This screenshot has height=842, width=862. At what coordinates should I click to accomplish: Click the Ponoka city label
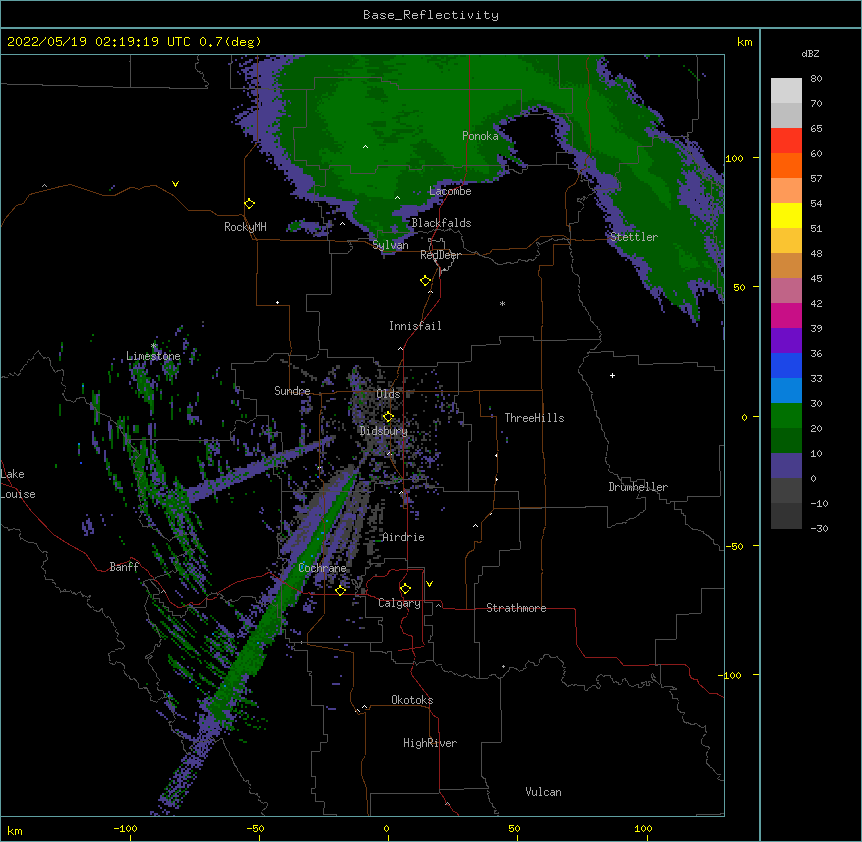(x=480, y=136)
